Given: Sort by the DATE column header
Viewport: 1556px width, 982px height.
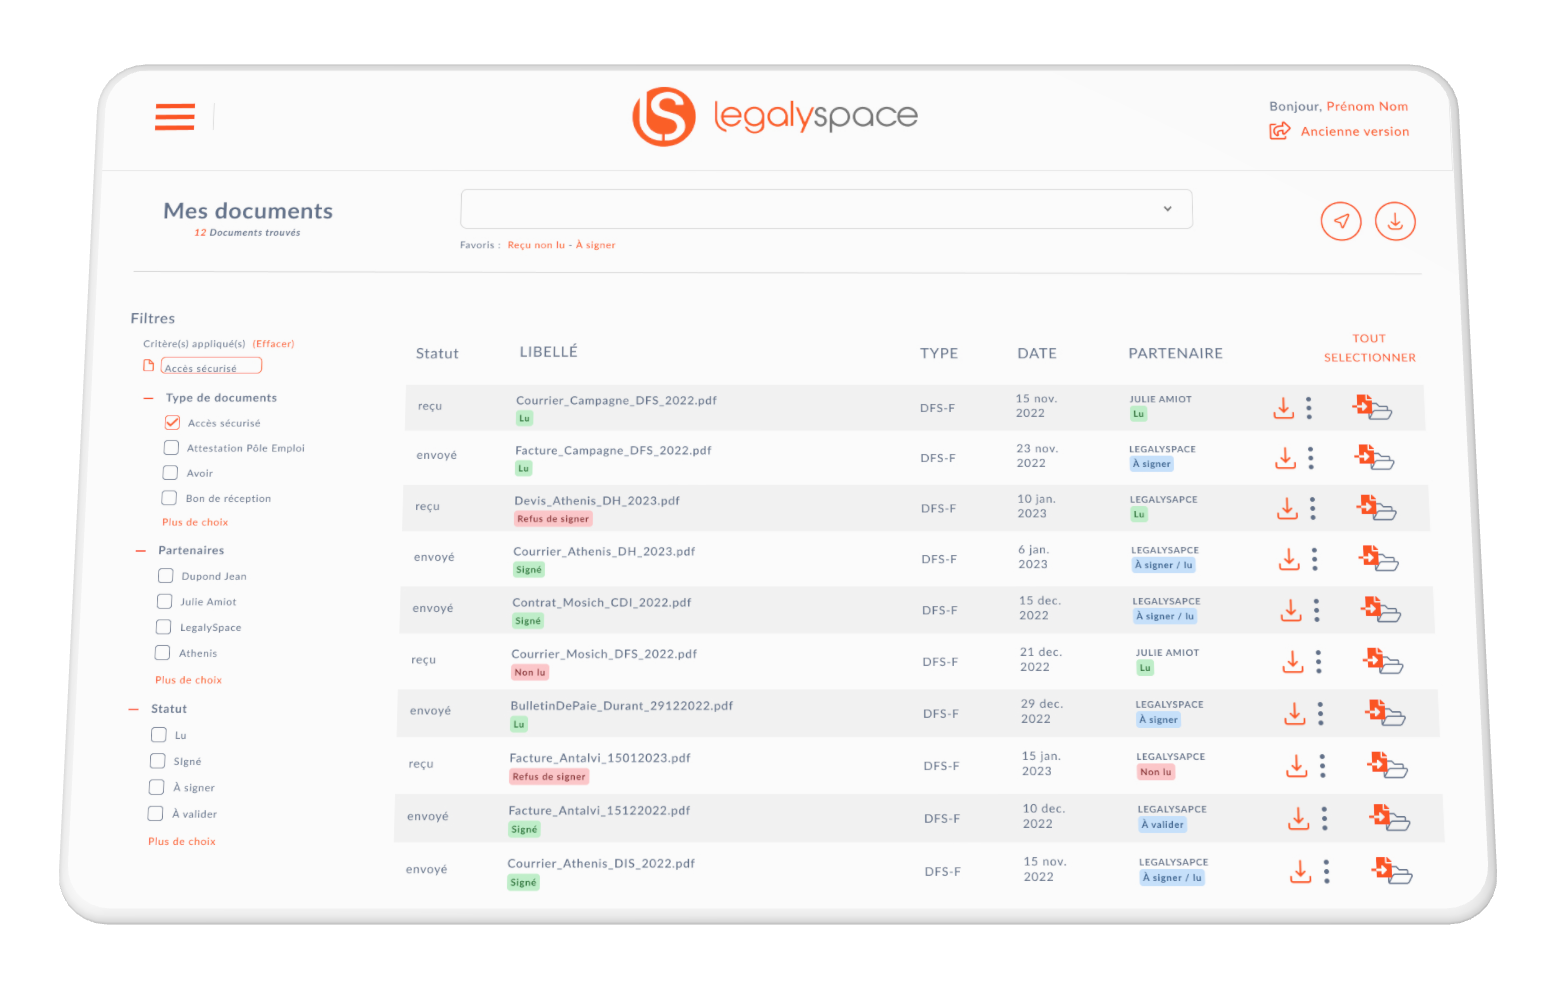Looking at the screenshot, I should pos(1037,353).
